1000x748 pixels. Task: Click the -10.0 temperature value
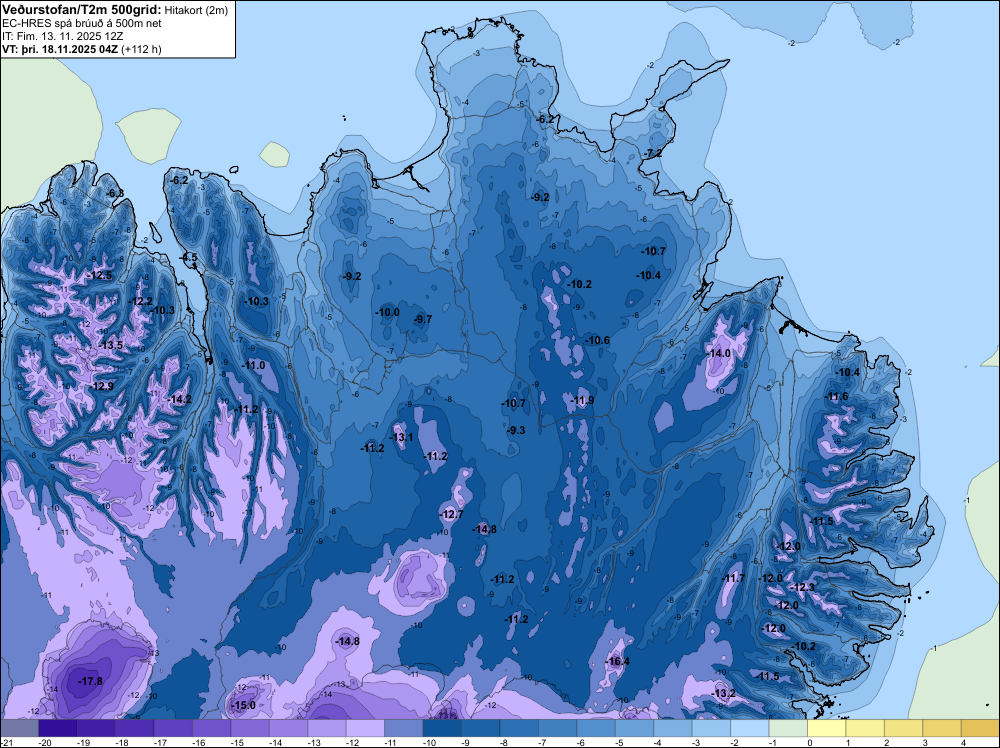point(387,312)
